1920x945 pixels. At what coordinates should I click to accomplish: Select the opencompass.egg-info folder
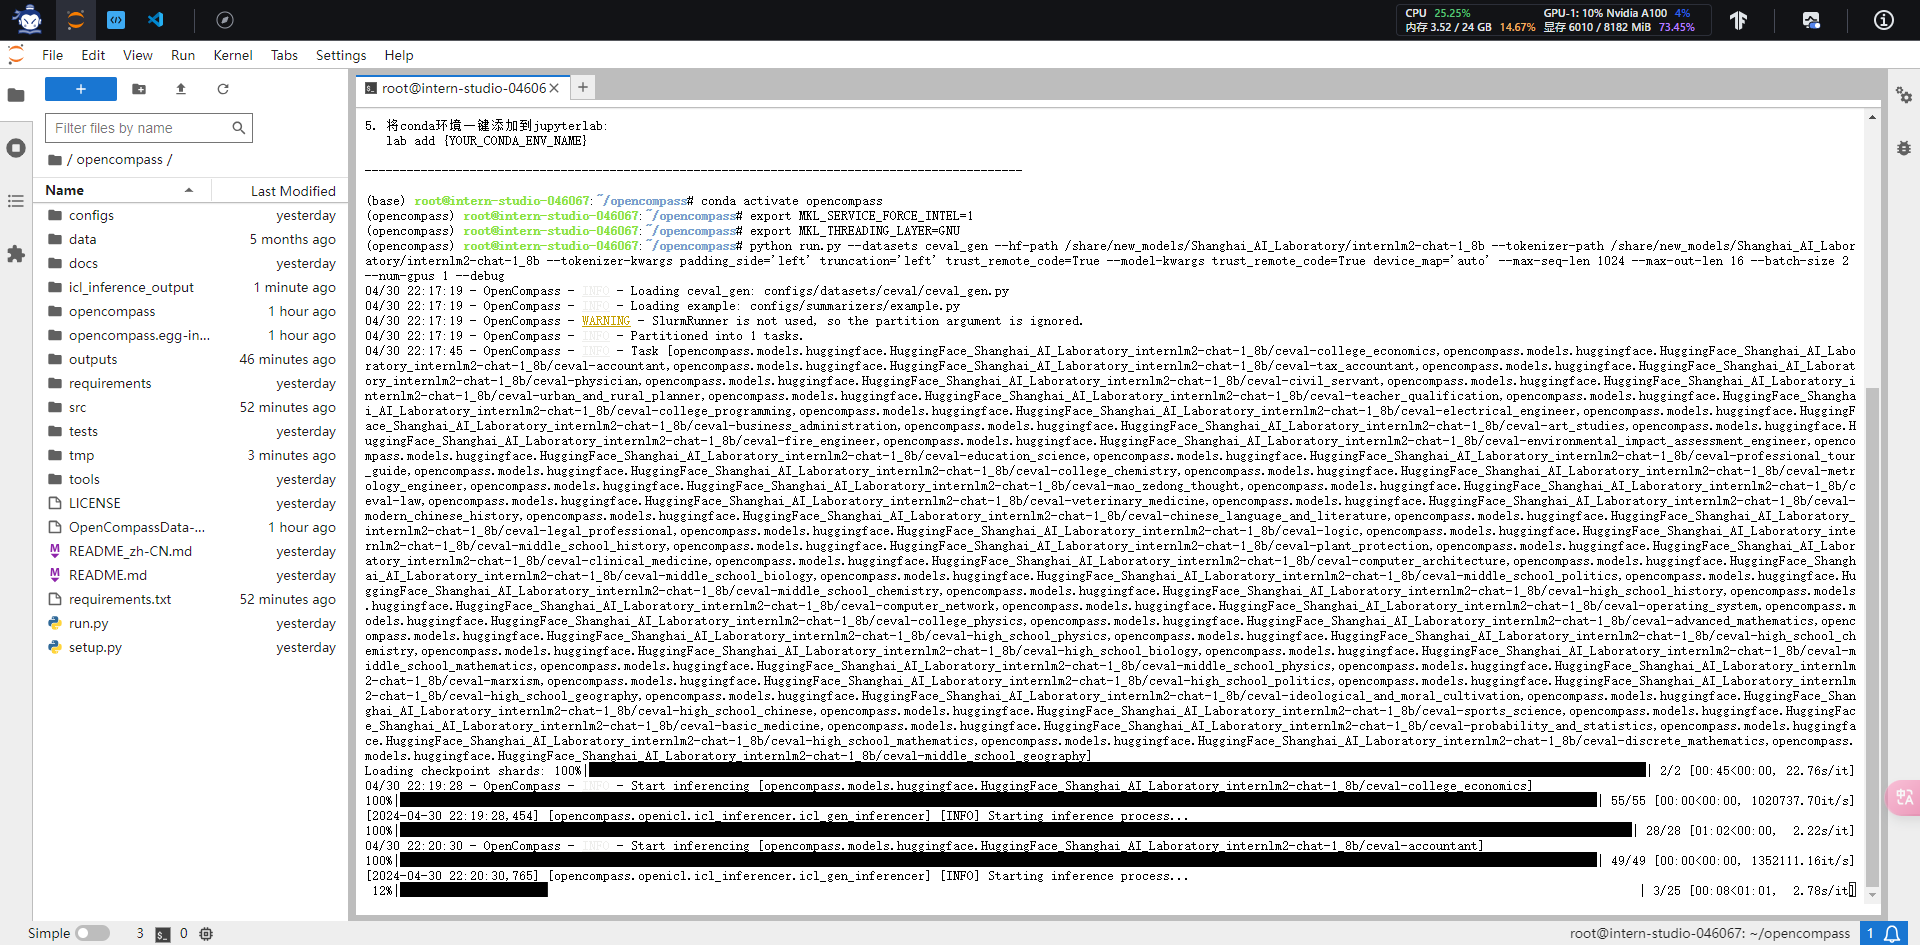coord(192,335)
